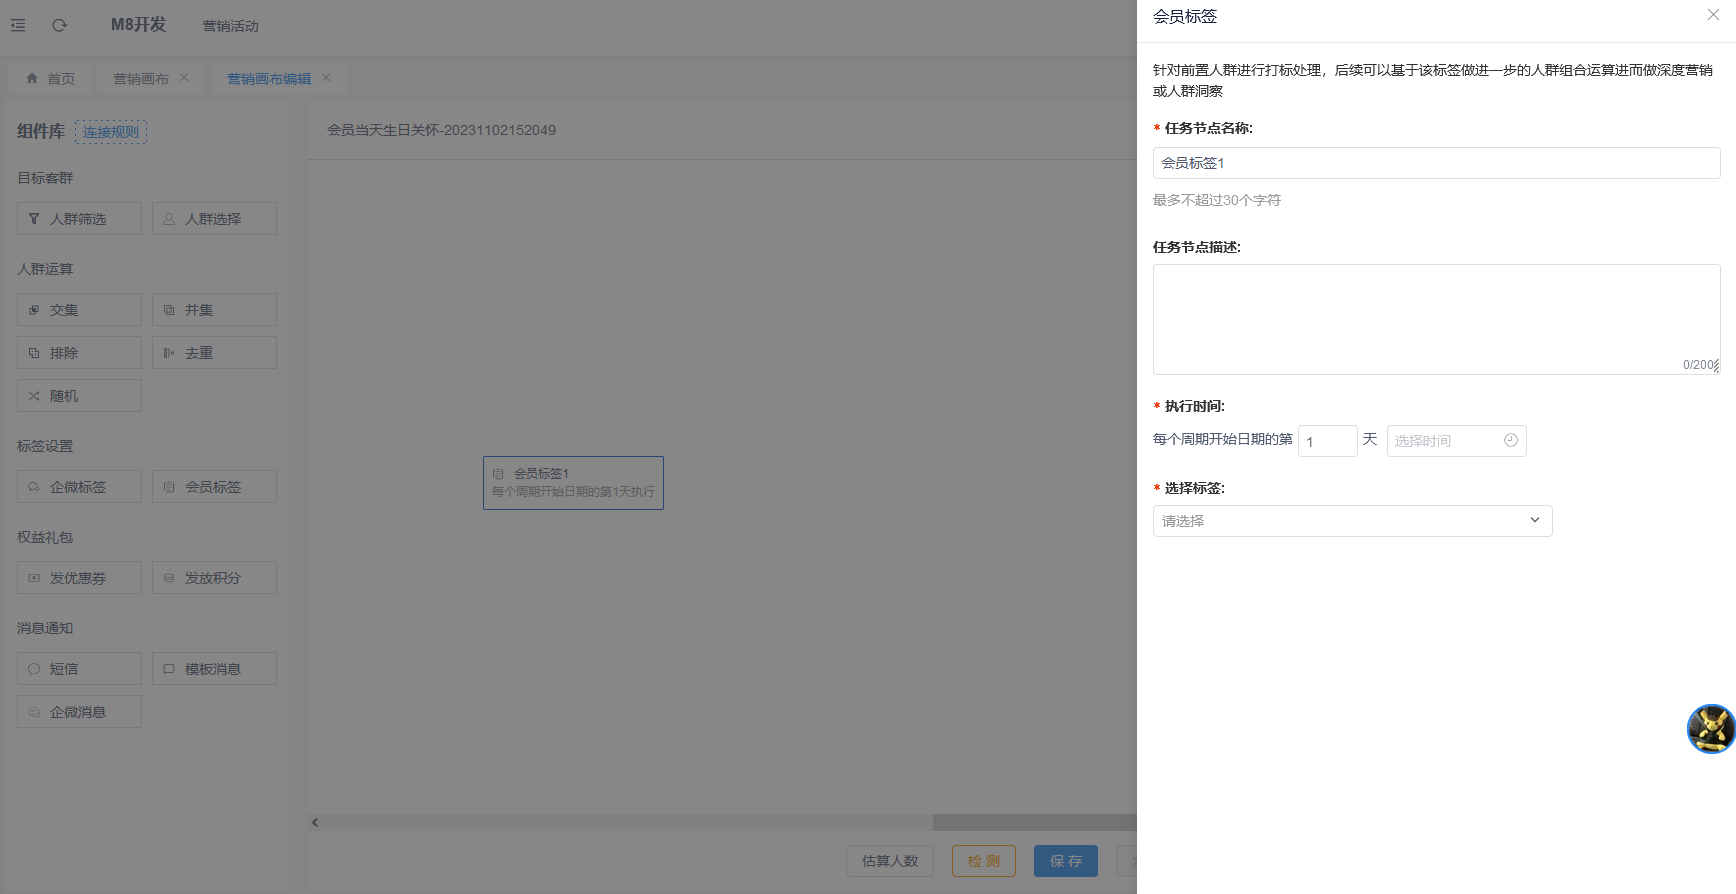Choose the 发优惠券 component

coord(79,578)
